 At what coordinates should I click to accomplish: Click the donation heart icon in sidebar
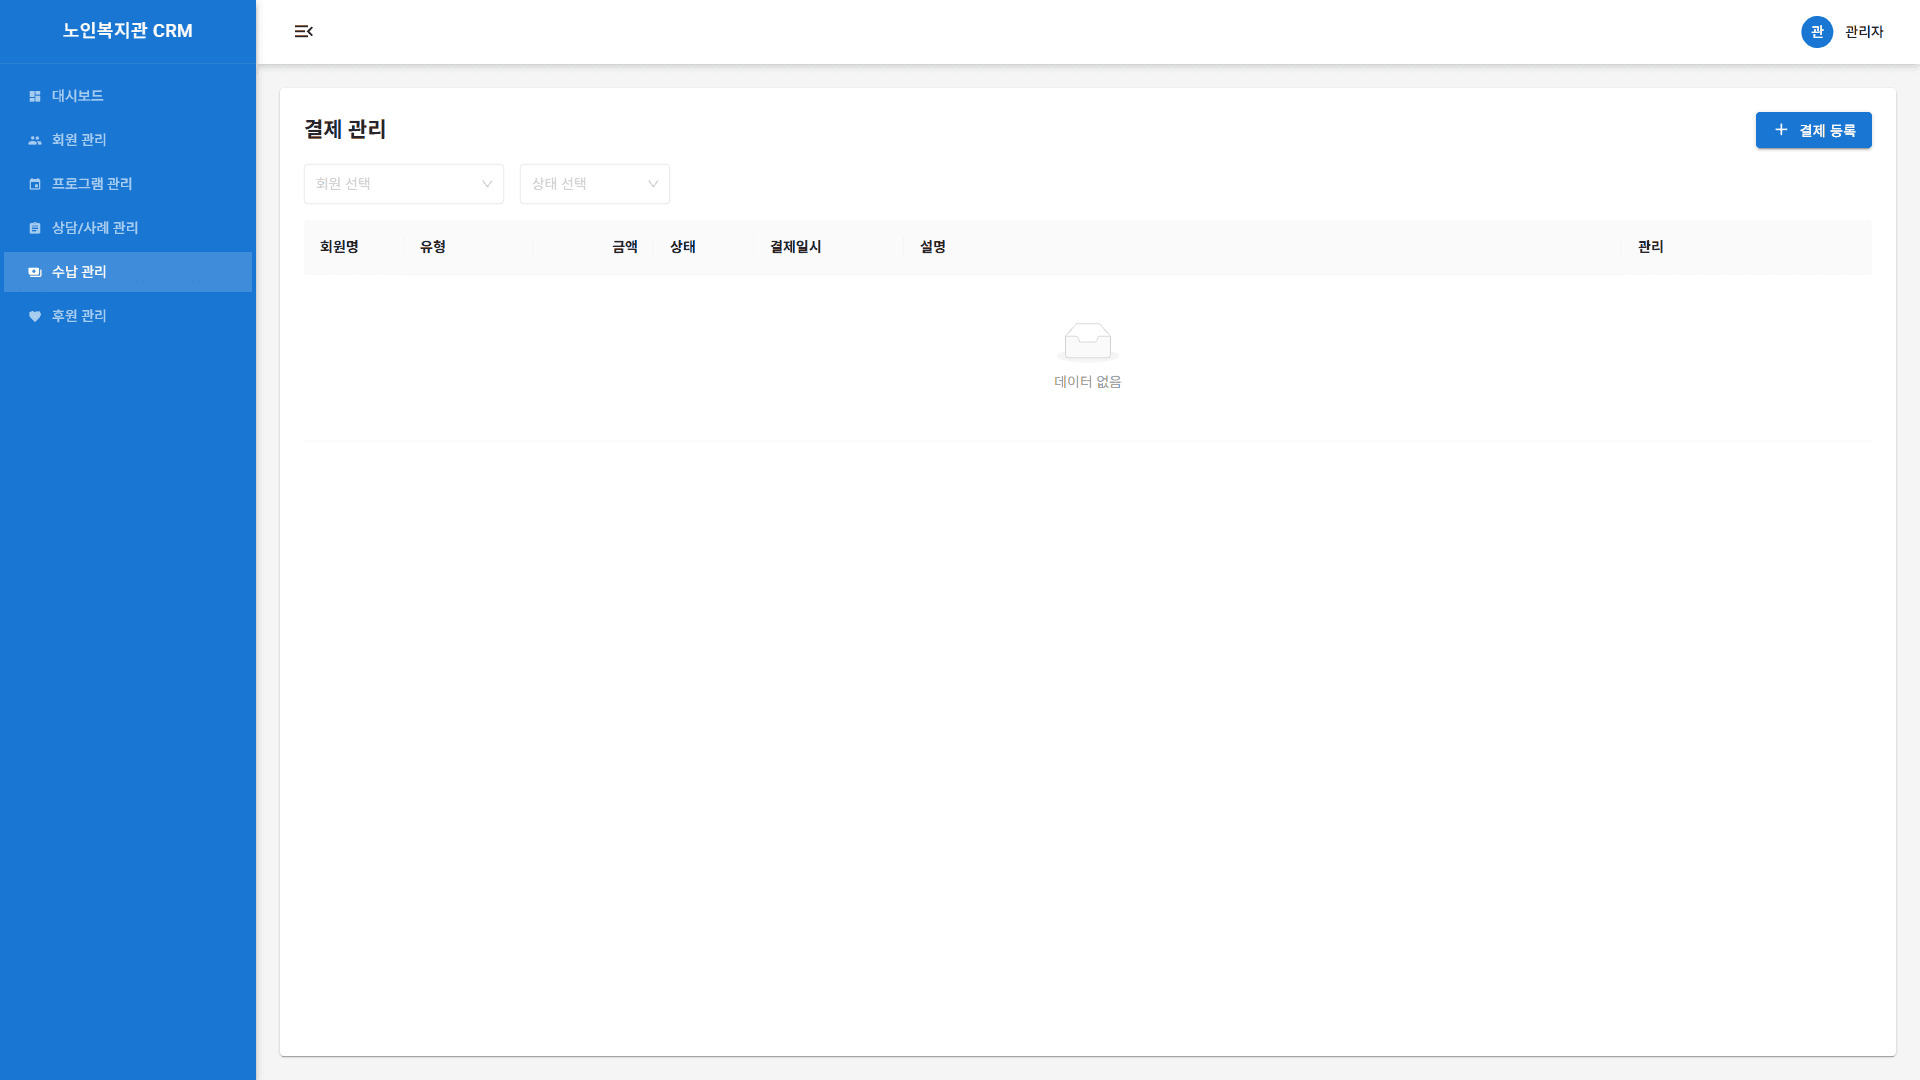click(35, 316)
